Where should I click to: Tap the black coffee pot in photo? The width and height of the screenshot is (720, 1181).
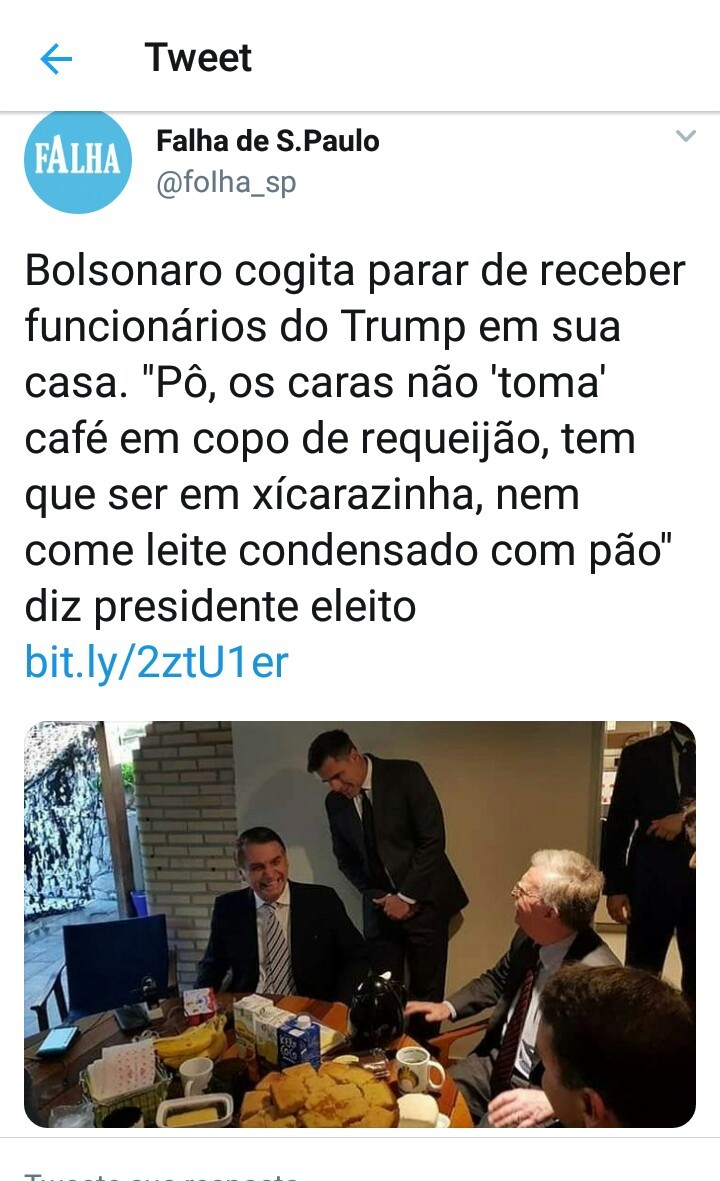click(x=376, y=1012)
